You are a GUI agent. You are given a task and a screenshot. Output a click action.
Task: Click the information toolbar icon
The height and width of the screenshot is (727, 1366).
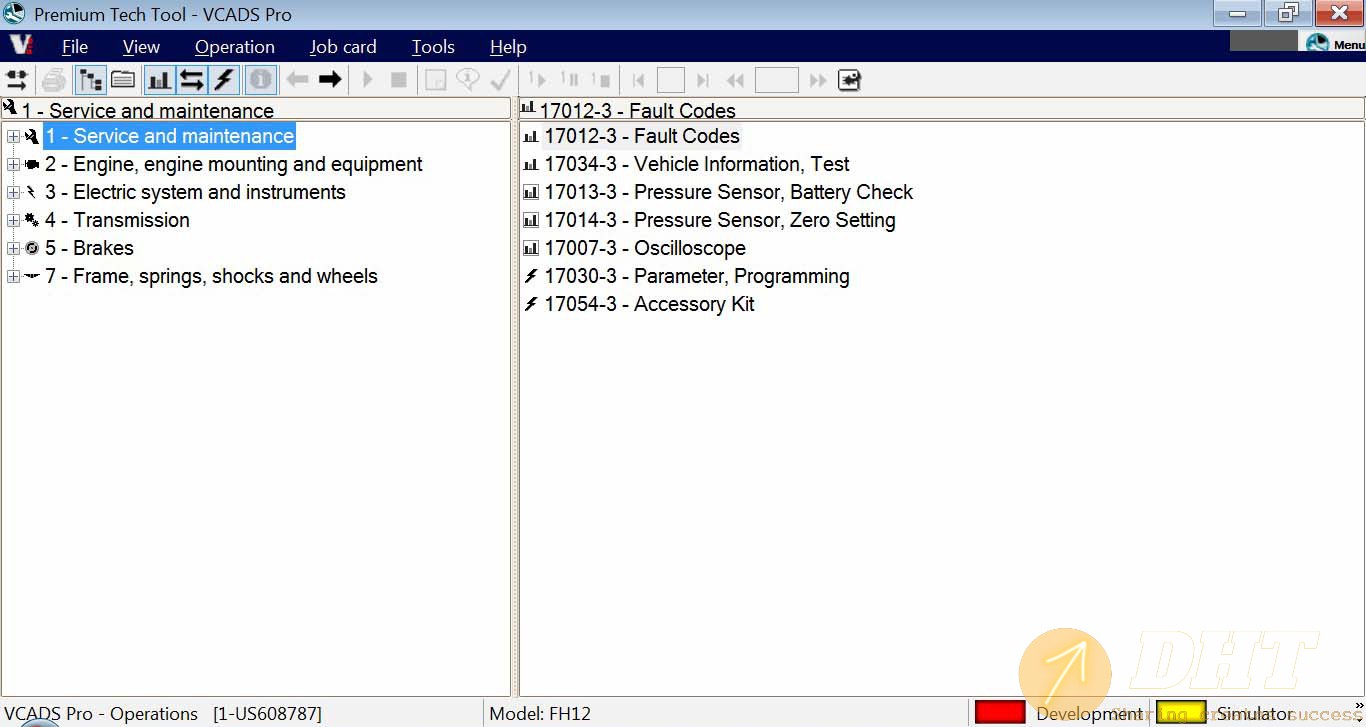click(260, 80)
